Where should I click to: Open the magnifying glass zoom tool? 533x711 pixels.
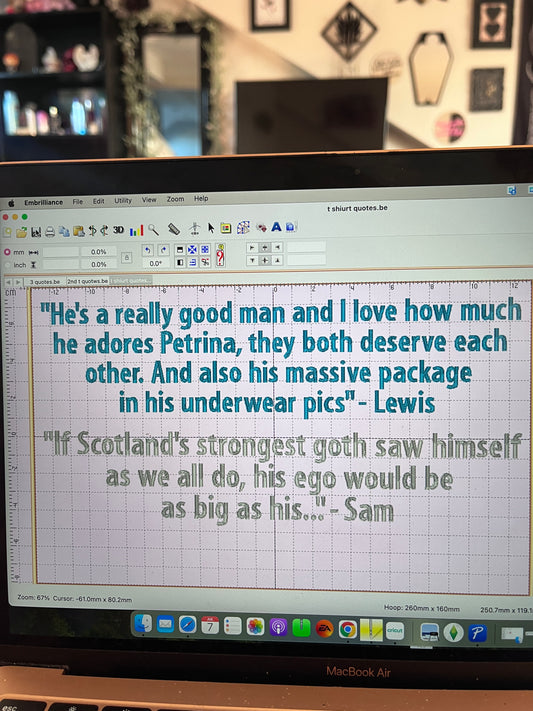[153, 230]
